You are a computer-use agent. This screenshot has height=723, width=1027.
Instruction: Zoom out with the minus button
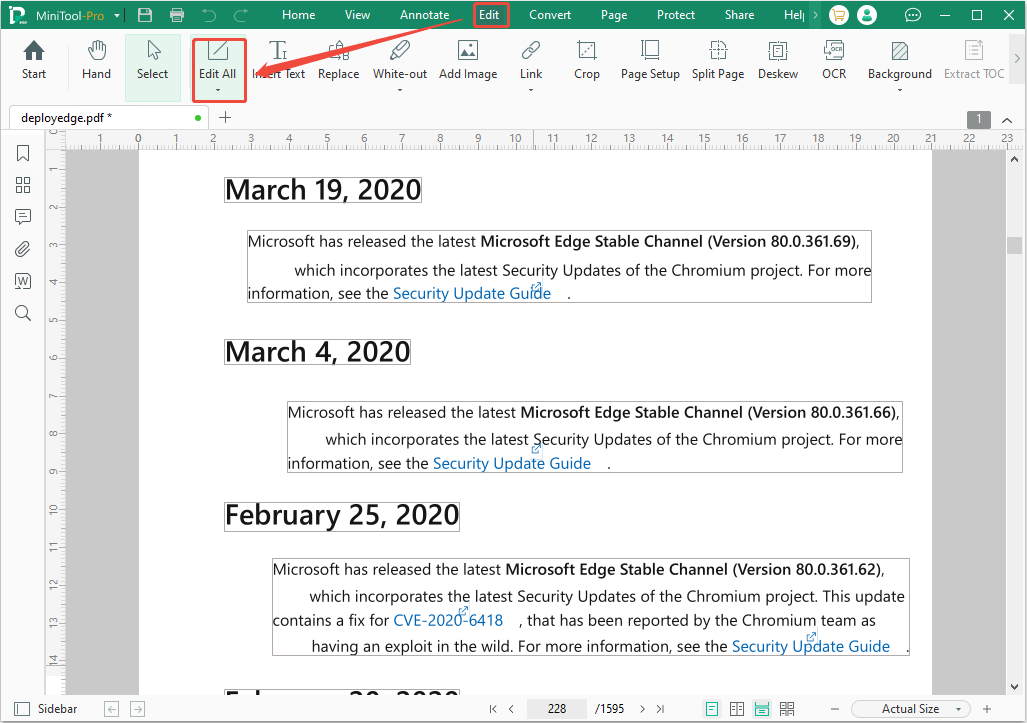834,709
